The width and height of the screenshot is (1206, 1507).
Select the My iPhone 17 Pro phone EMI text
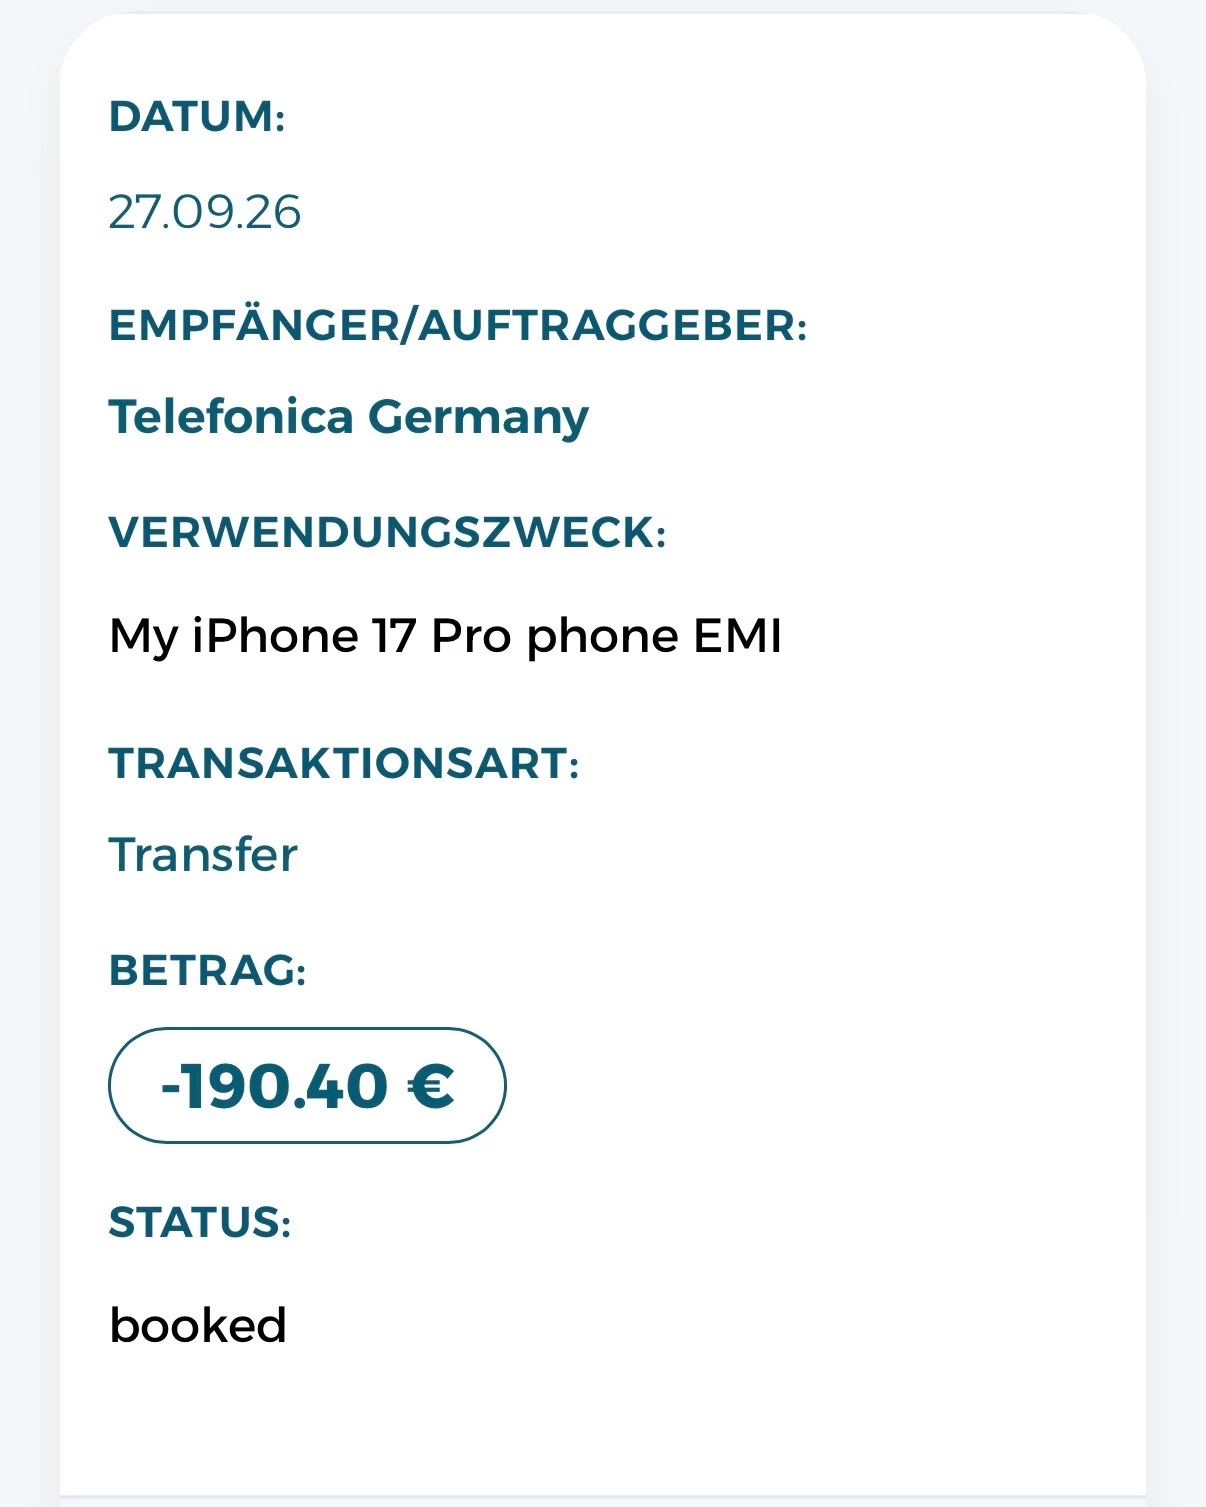[x=445, y=637]
